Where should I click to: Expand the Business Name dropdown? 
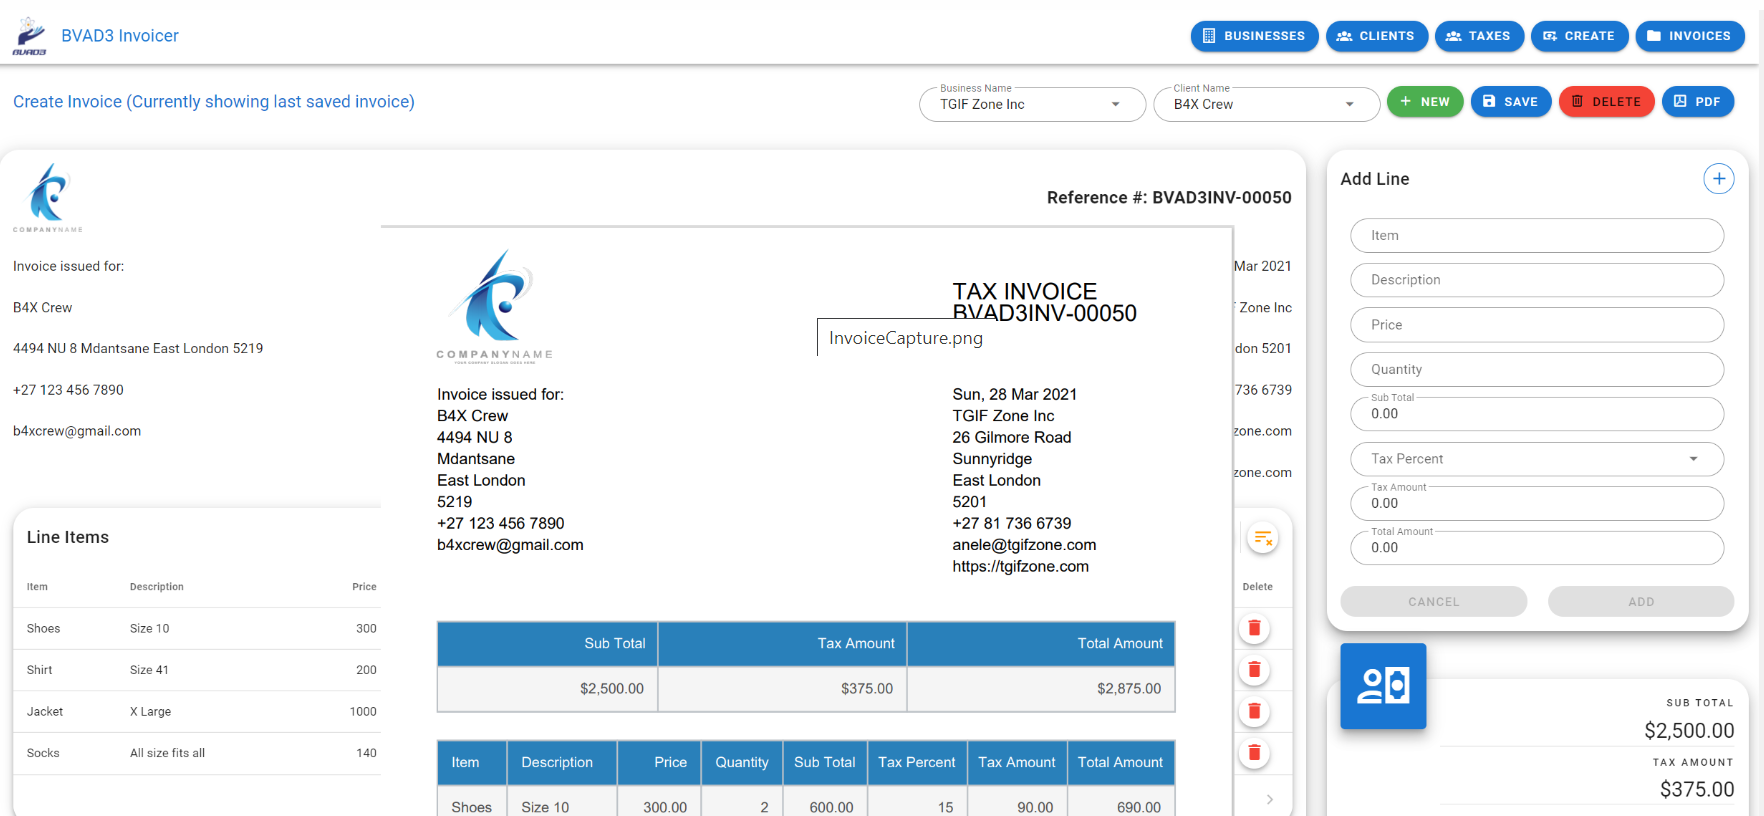(1032, 104)
